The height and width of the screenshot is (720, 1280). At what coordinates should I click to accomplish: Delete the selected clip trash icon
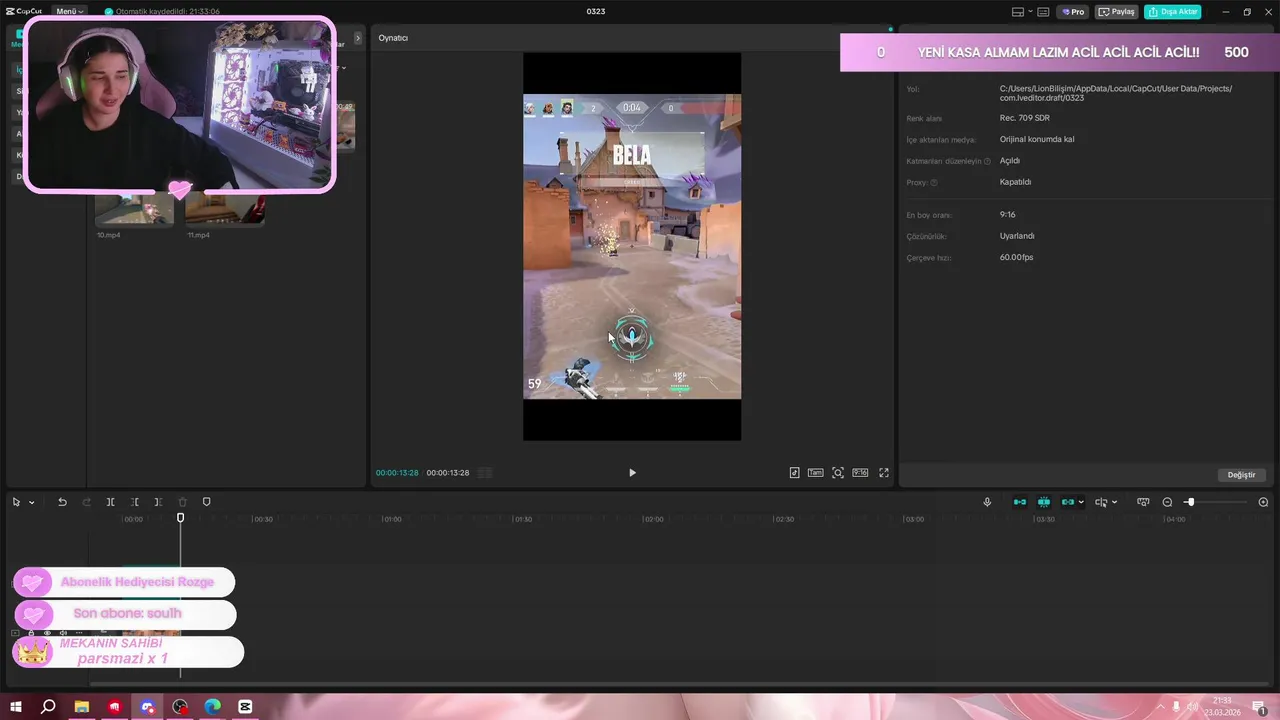point(182,502)
